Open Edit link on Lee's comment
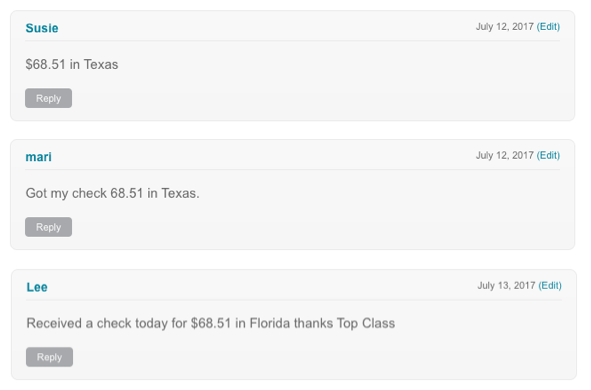Image resolution: width=591 pixels, height=390 pixels. click(550, 286)
